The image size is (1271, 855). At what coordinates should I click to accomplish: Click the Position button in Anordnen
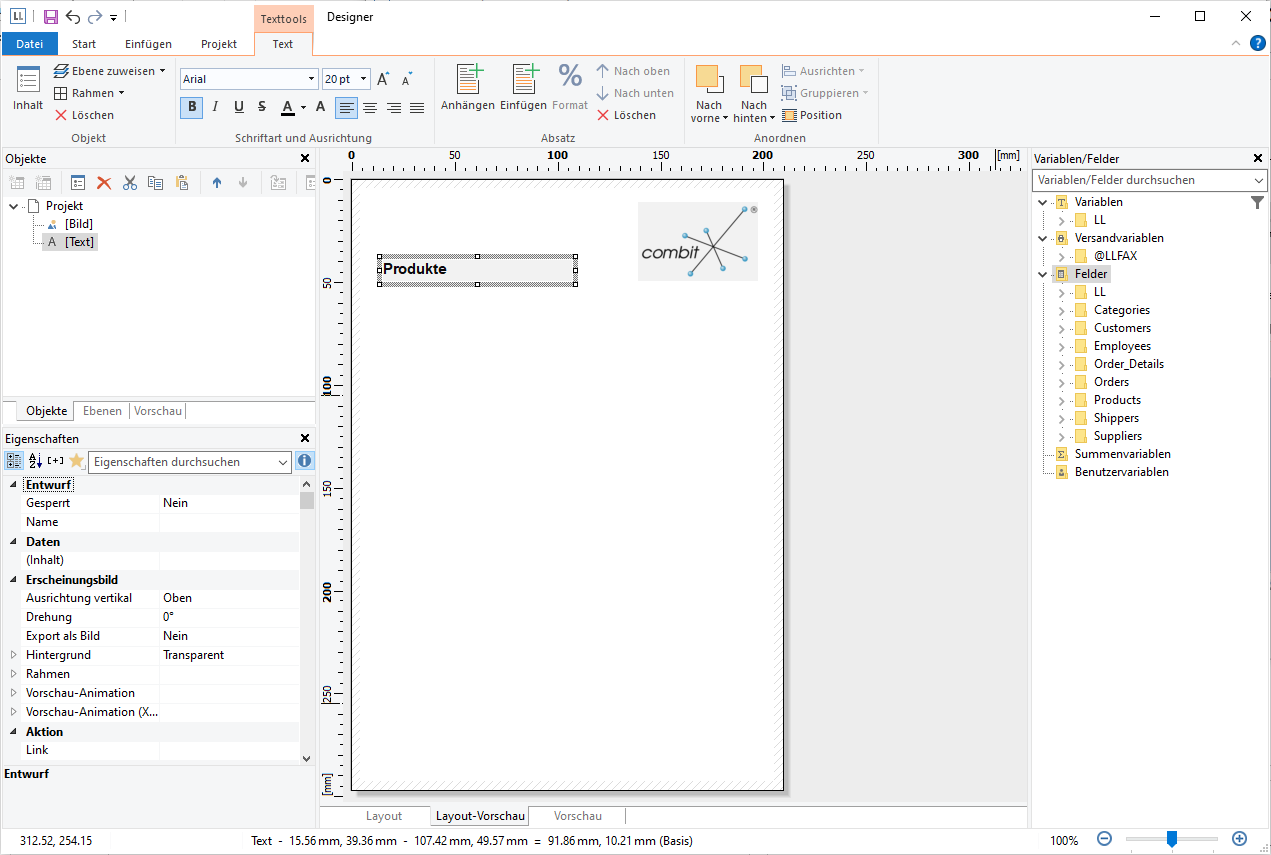(x=811, y=115)
